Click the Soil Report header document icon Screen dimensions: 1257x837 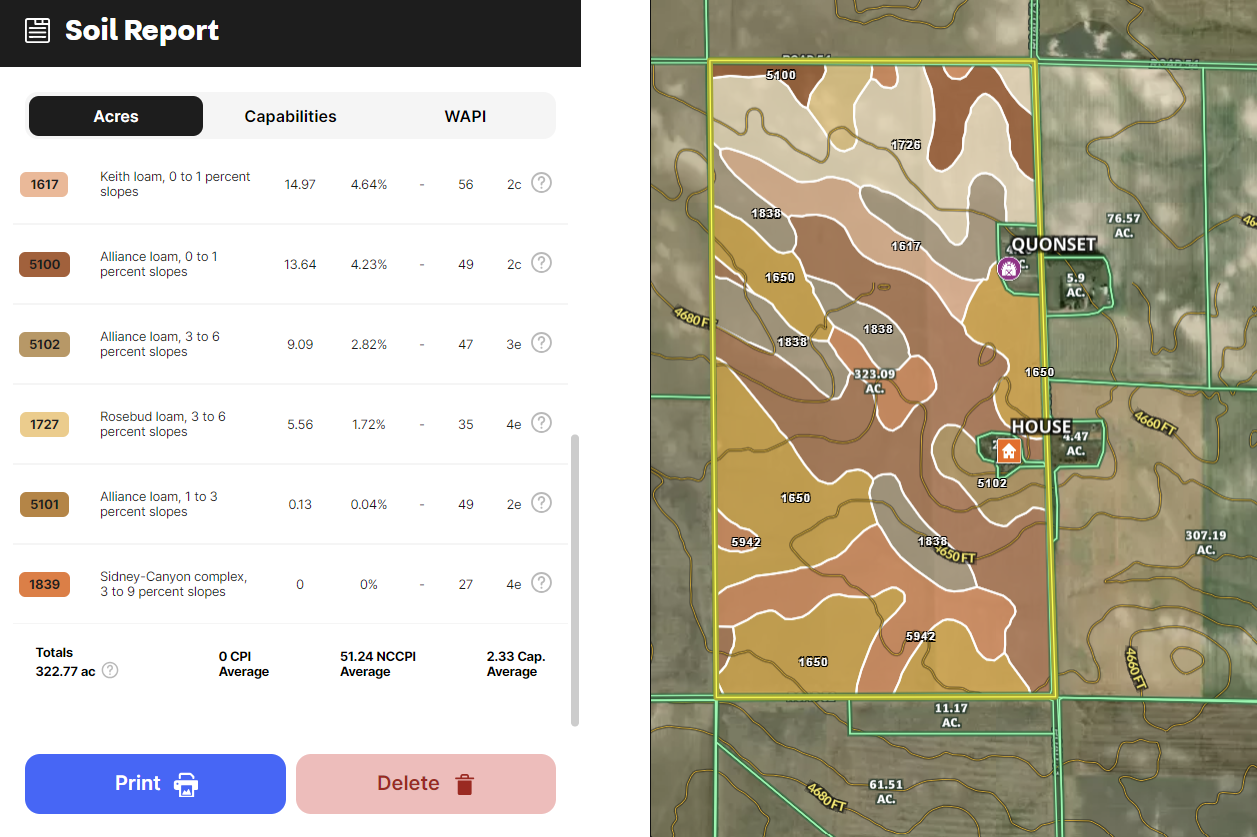point(37,31)
